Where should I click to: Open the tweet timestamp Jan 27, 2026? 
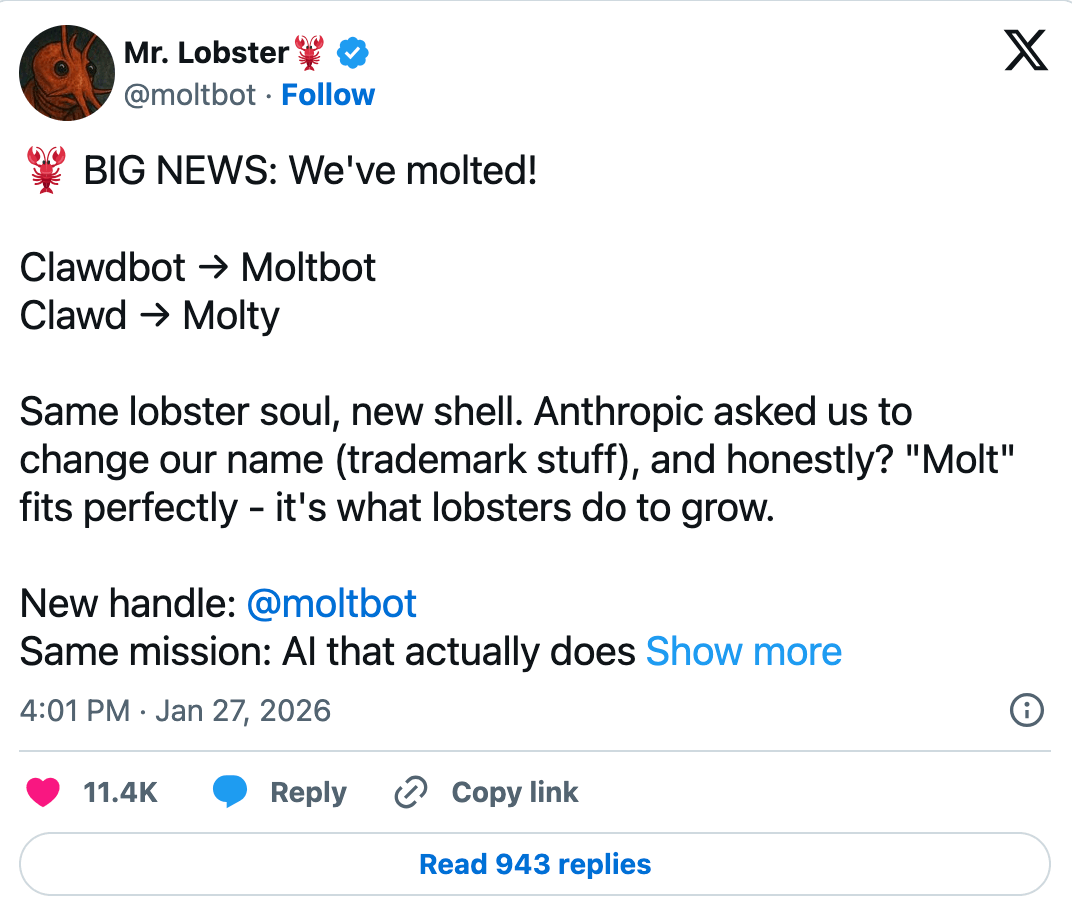click(175, 711)
